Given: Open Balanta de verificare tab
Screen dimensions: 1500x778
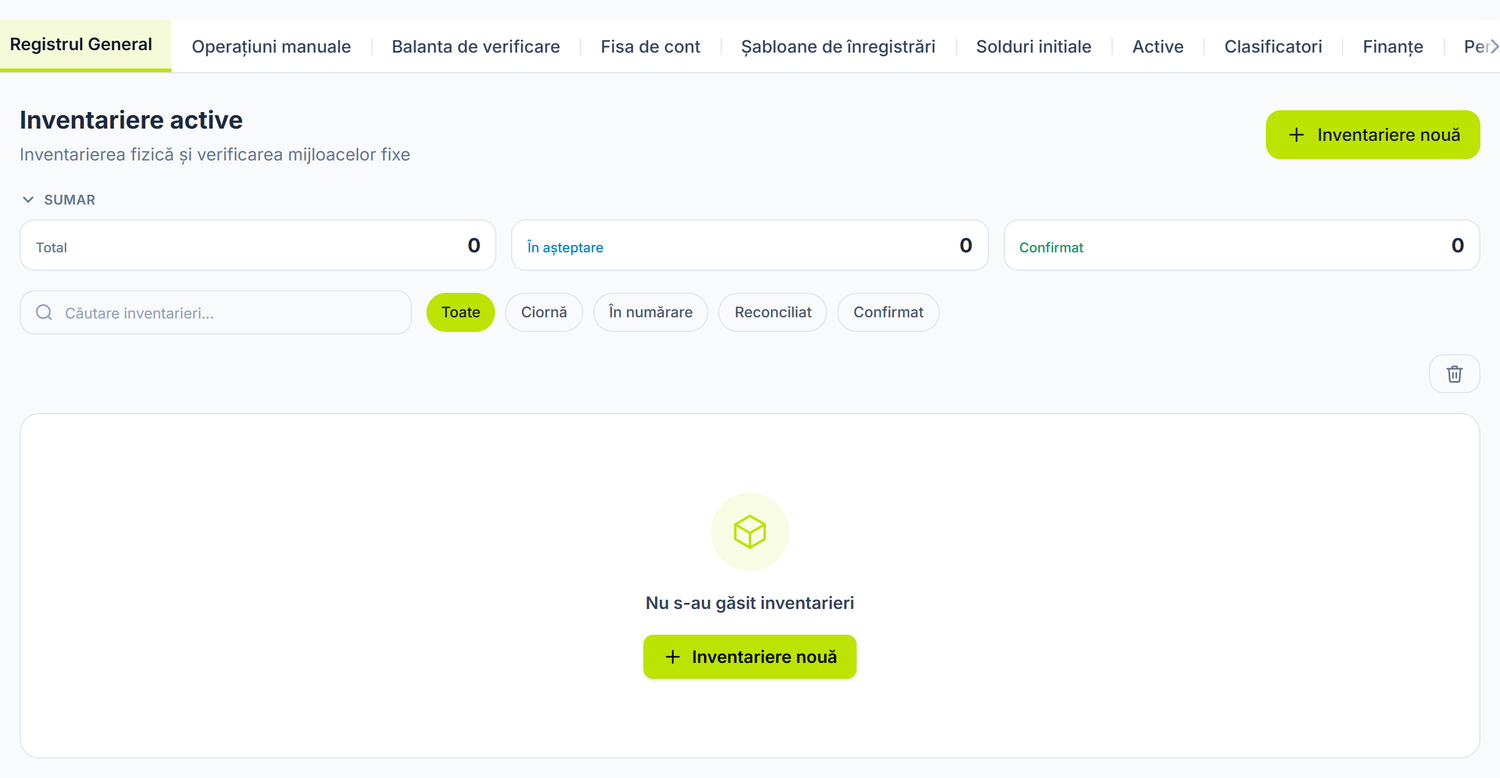Looking at the screenshot, I should tap(476, 46).
